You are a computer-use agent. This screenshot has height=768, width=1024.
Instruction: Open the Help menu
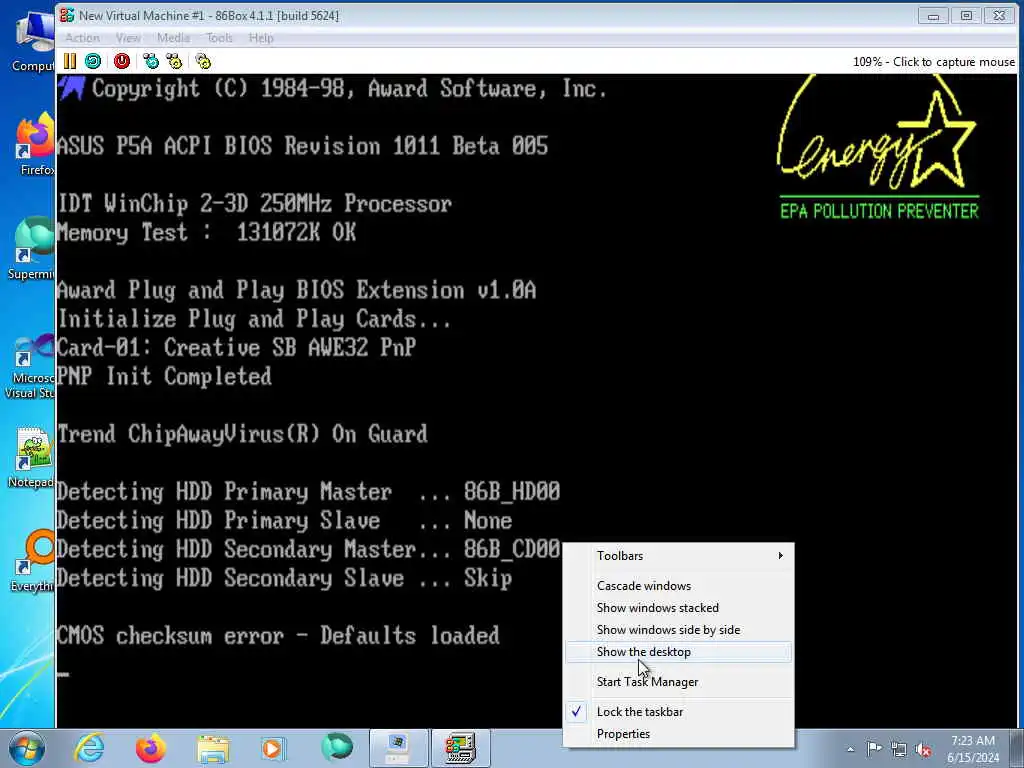pos(261,38)
